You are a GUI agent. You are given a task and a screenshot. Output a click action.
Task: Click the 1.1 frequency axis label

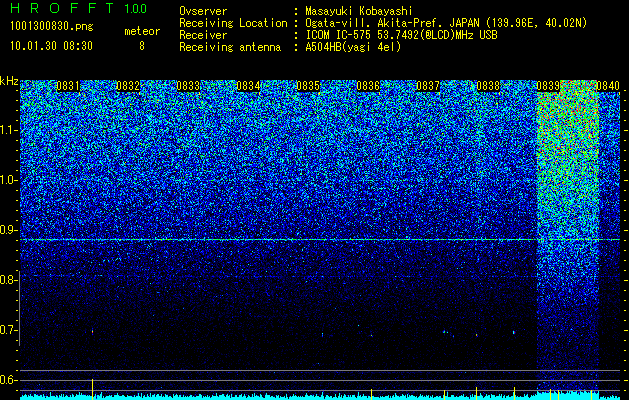coord(7,130)
